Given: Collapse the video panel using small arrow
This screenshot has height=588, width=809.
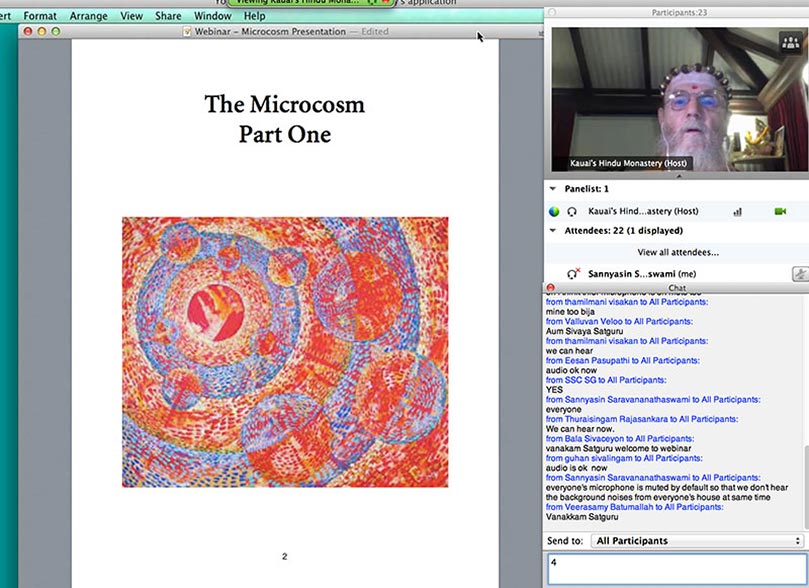Looking at the screenshot, I should [x=677, y=176].
